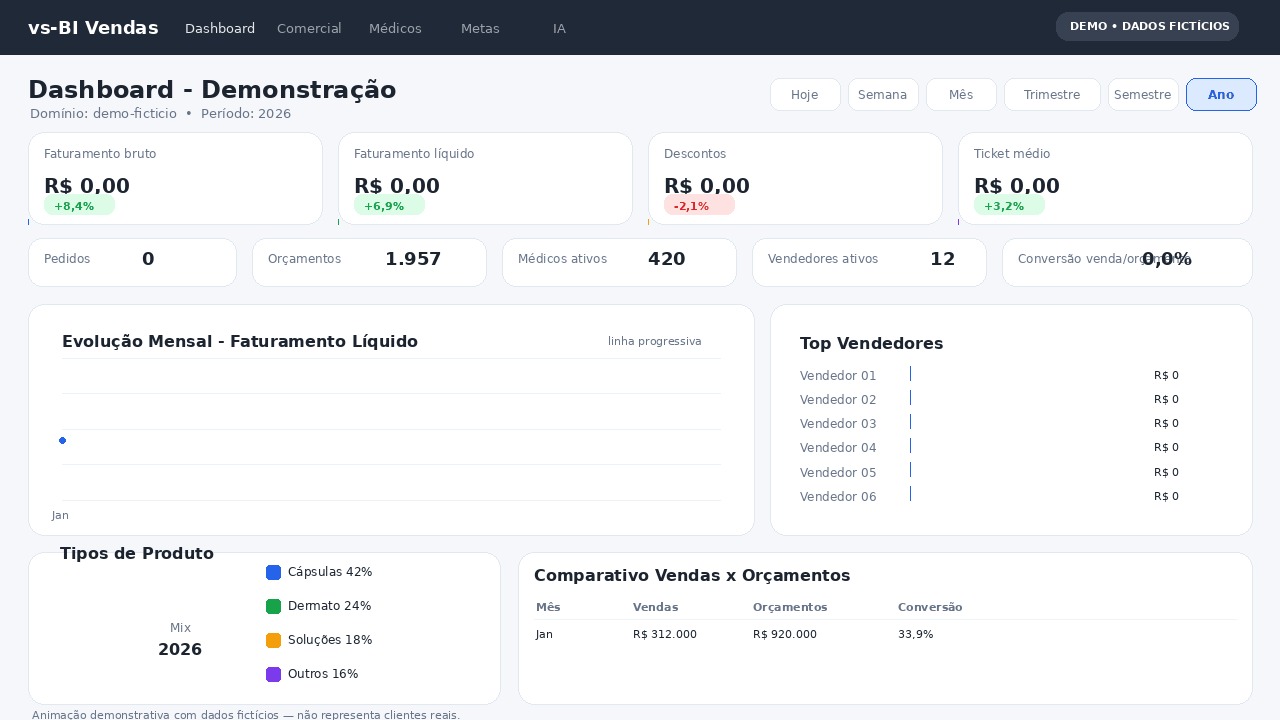Screen dimensions: 1280x720
Task: Click the Conversão column header
Action: click(930, 607)
